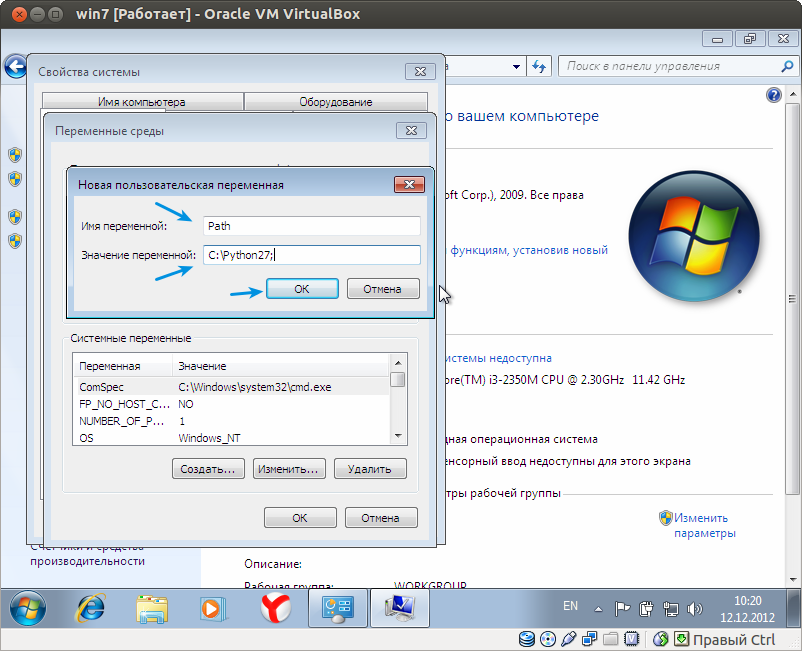Sort by the Значение column header
802x651 pixels.
[x=281, y=366]
